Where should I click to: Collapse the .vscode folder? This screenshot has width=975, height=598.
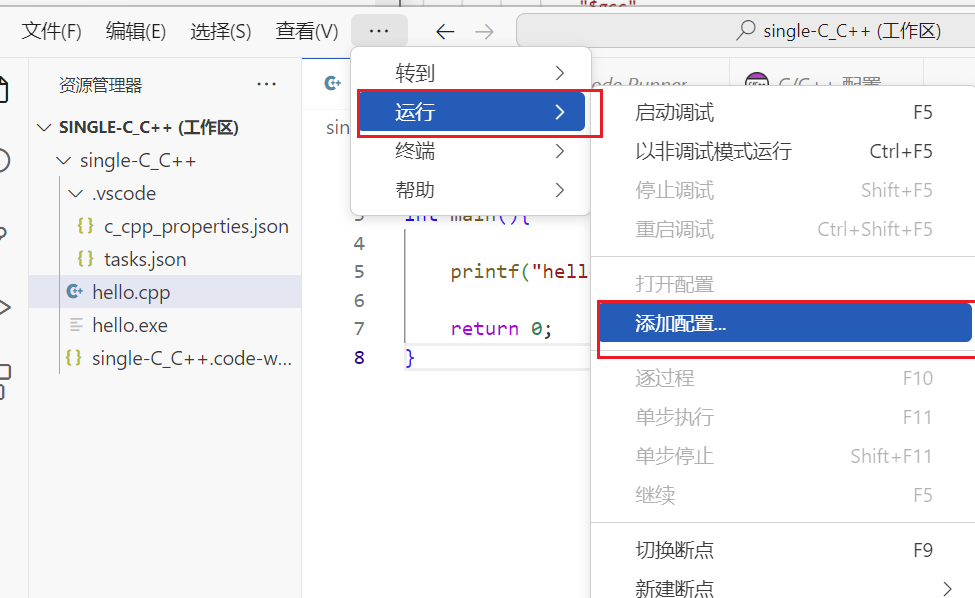click(x=76, y=194)
